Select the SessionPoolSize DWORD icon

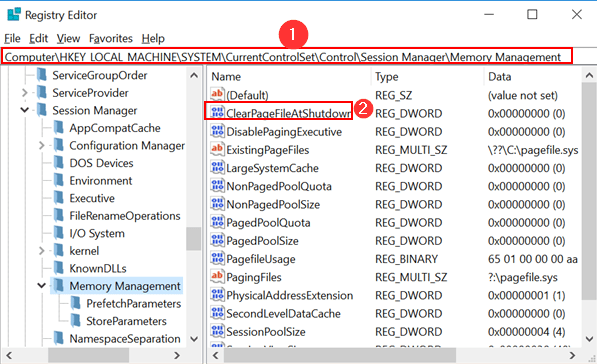point(217,331)
